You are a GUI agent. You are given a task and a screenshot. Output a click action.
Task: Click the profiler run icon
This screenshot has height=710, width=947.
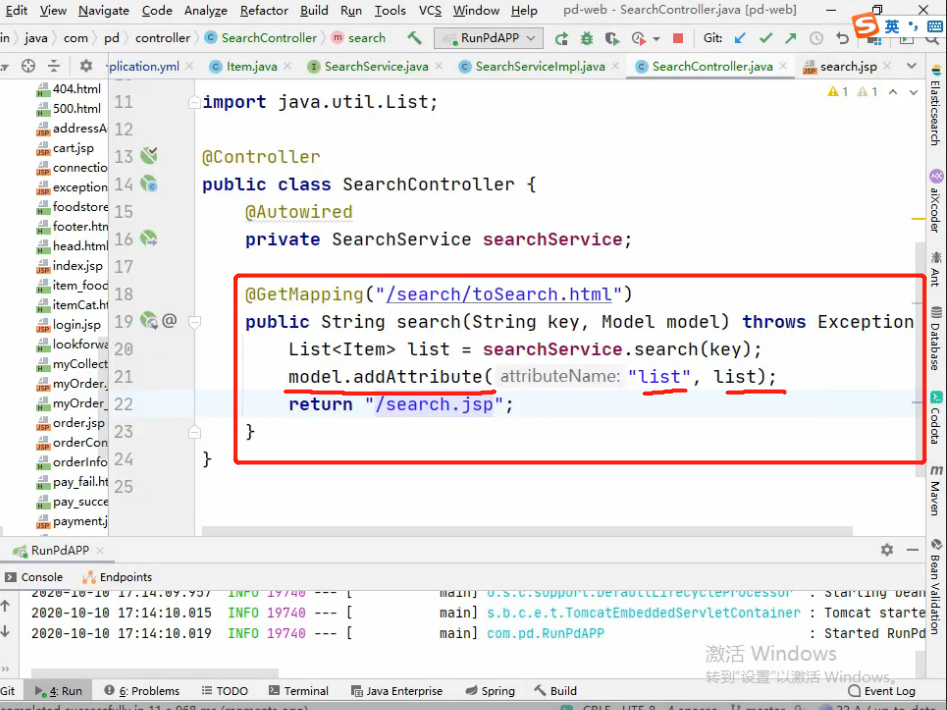pyautogui.click(x=638, y=38)
